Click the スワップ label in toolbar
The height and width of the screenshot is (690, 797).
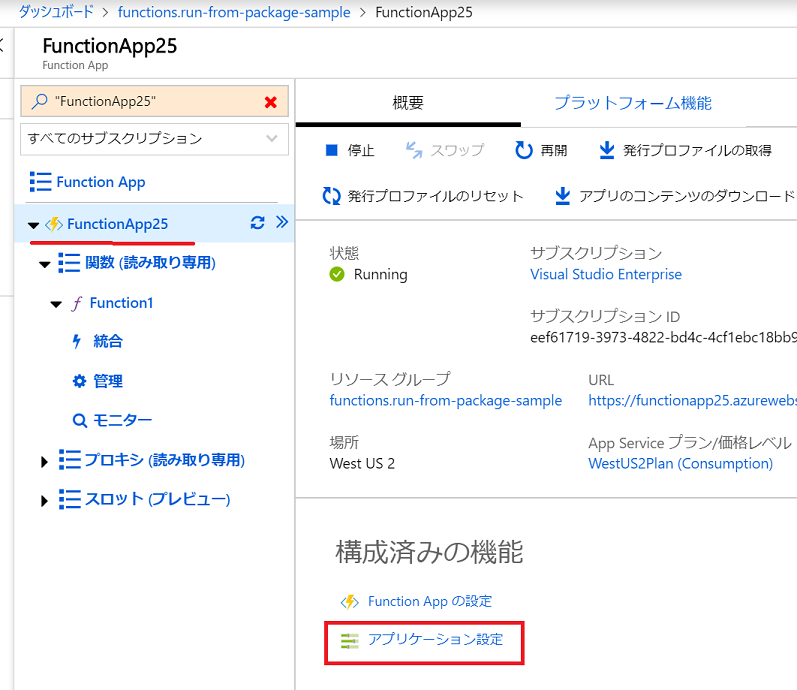(457, 150)
